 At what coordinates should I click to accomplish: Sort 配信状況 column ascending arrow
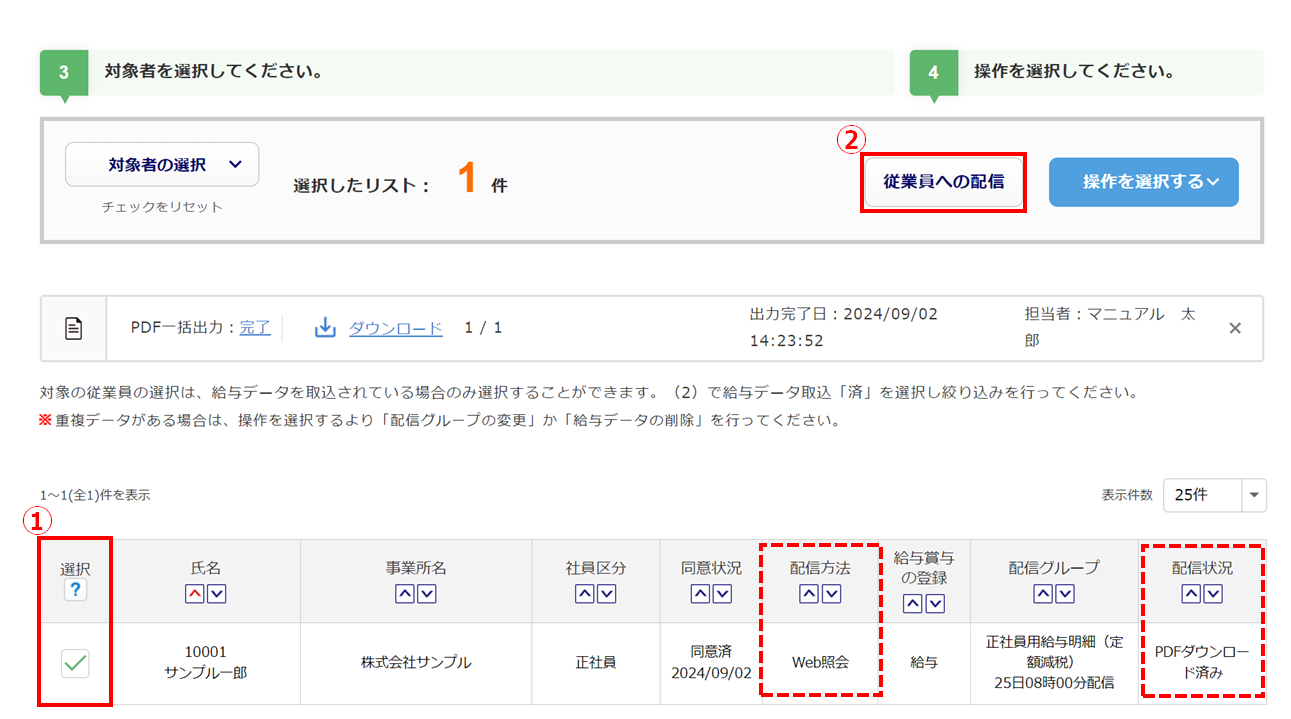click(x=1191, y=594)
